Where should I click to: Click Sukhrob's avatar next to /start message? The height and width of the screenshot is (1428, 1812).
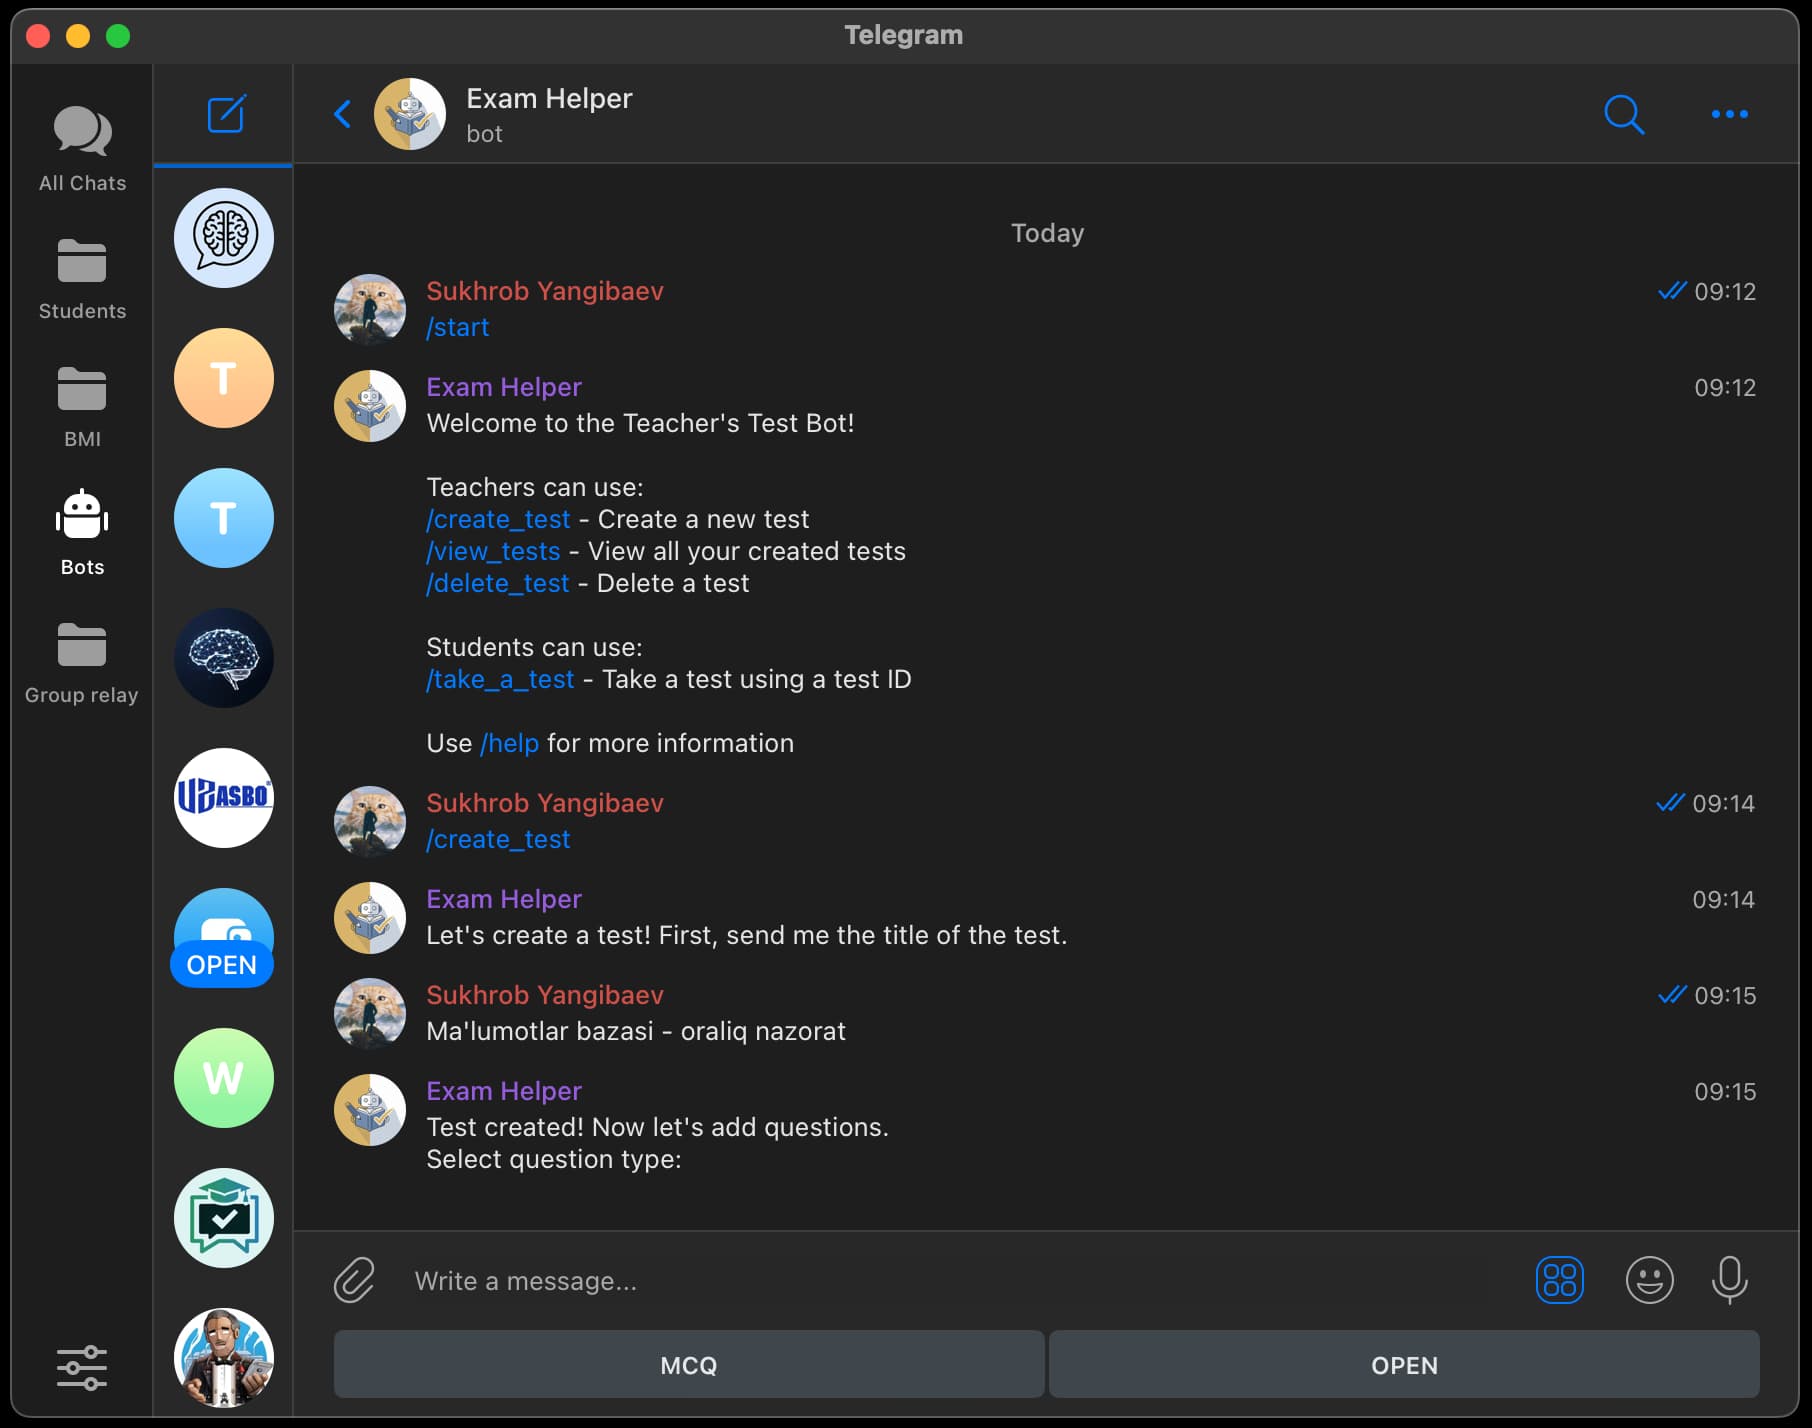(370, 310)
